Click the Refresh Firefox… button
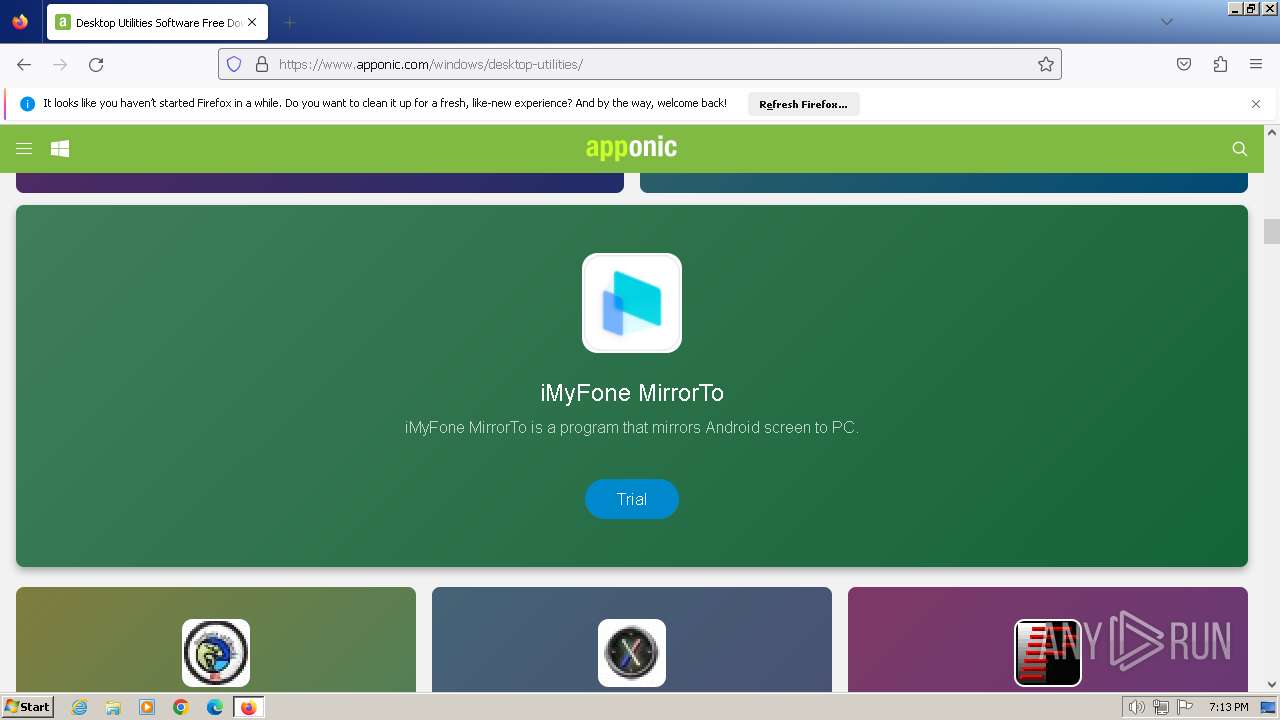The height and width of the screenshot is (720, 1280). point(803,104)
